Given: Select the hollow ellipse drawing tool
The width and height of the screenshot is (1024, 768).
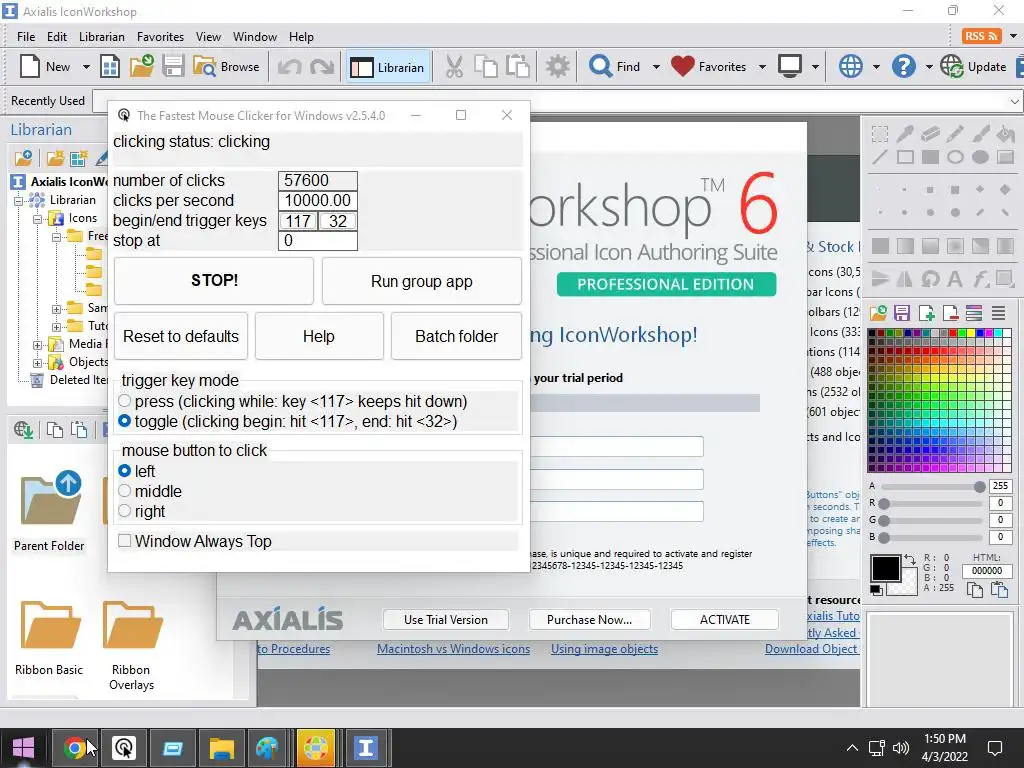Looking at the screenshot, I should pos(955,157).
